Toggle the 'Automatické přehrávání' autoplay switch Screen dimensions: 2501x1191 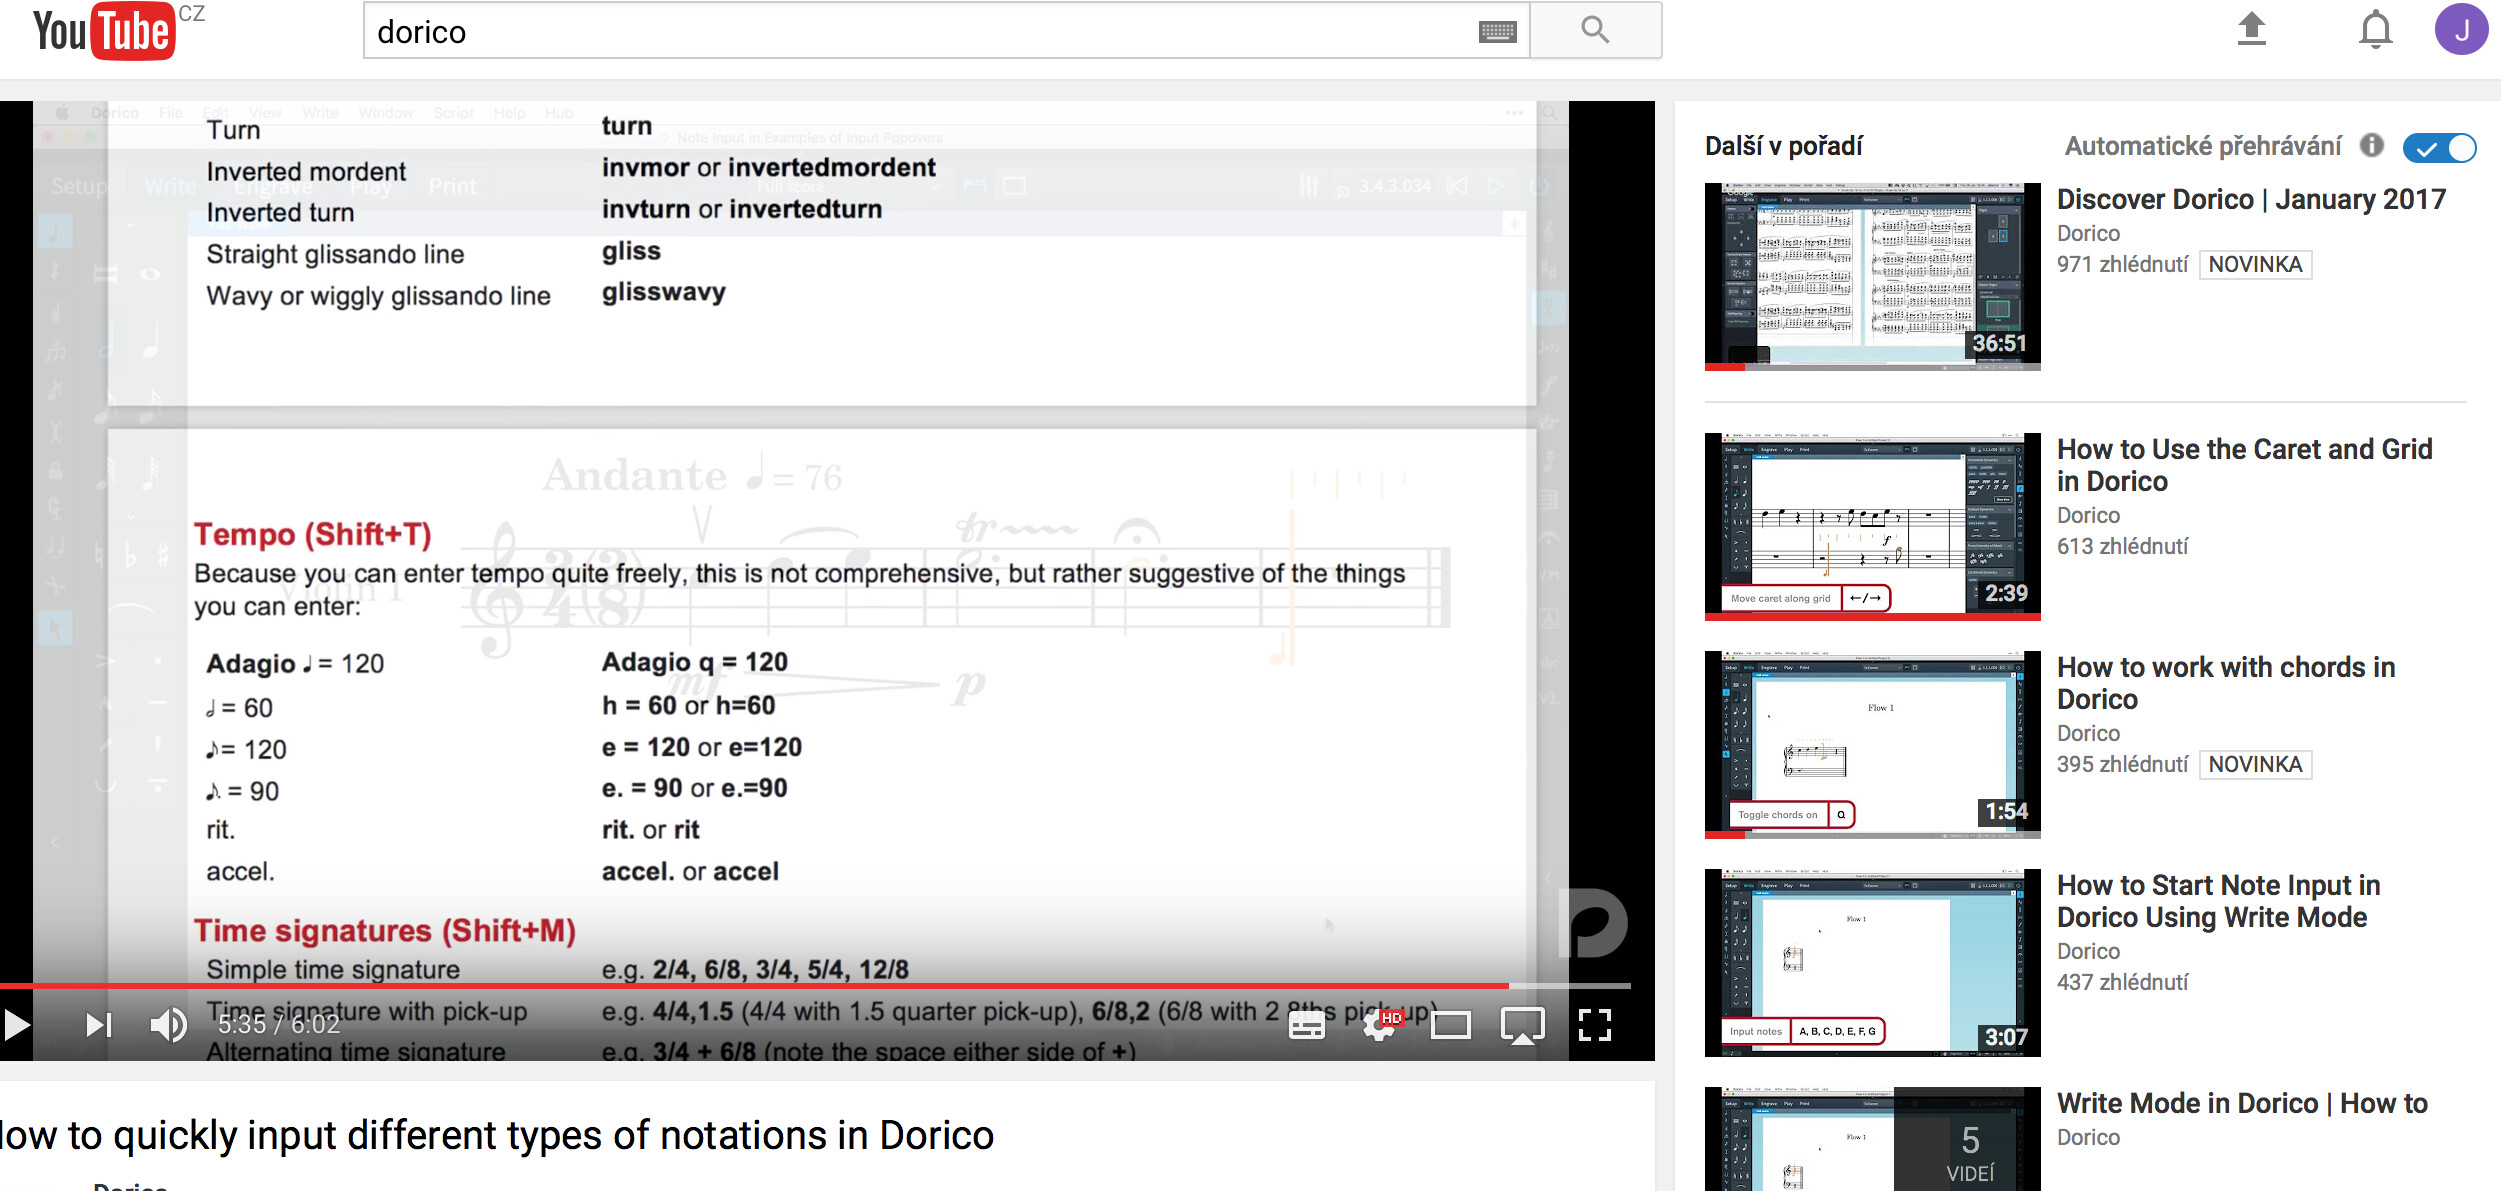2440,148
